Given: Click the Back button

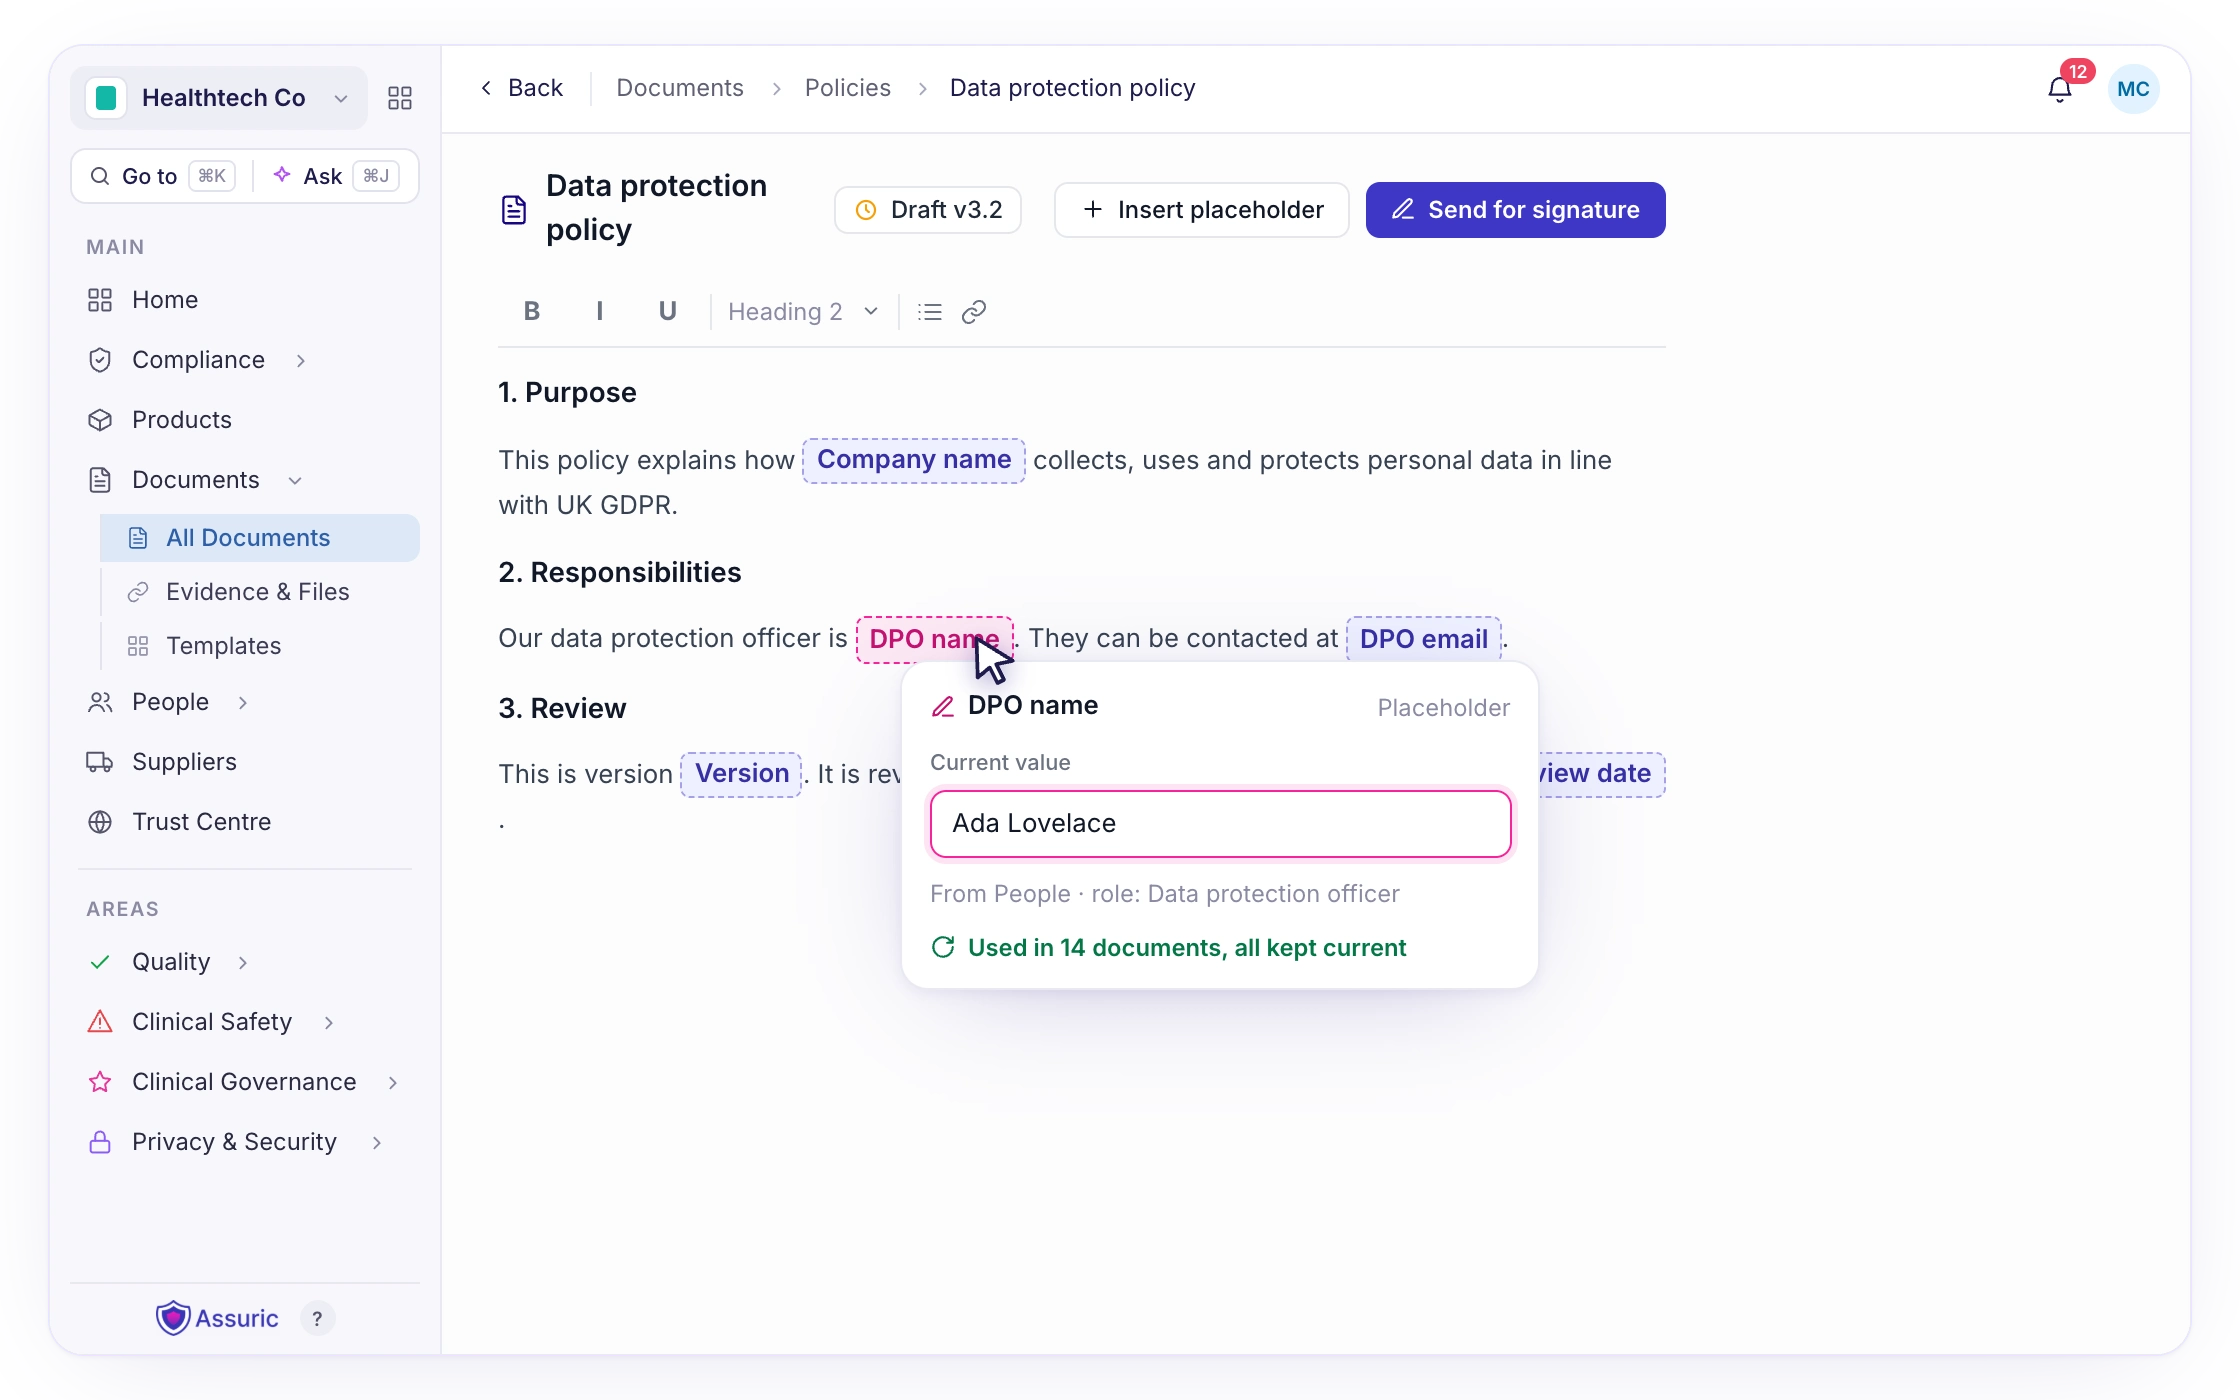Looking at the screenshot, I should point(521,88).
